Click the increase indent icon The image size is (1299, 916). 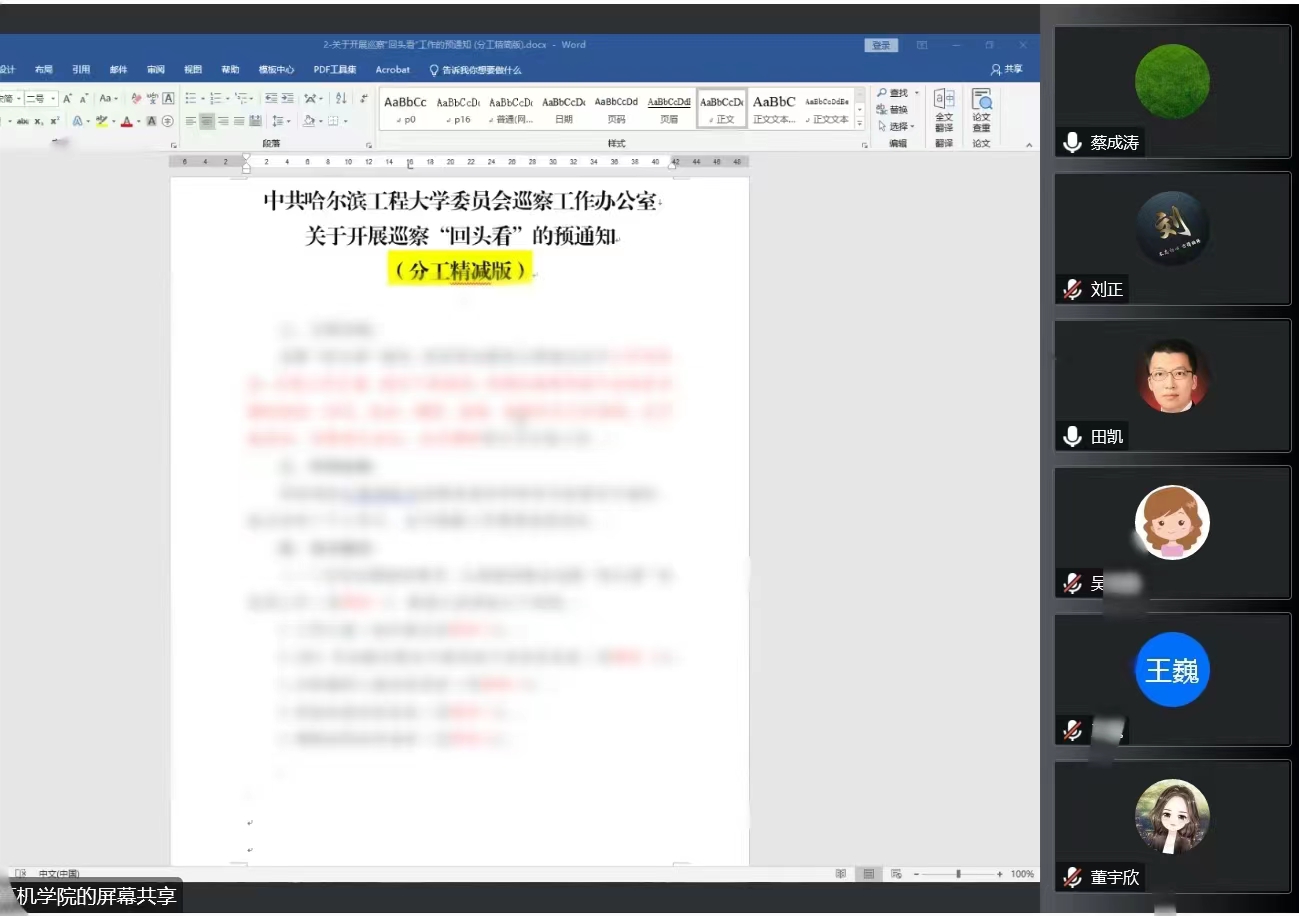click(288, 98)
